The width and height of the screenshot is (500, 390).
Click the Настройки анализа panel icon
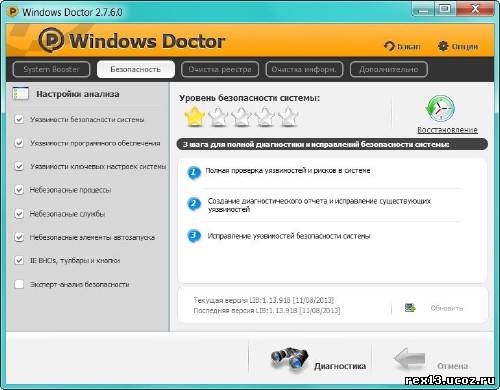pyautogui.click(x=21, y=94)
